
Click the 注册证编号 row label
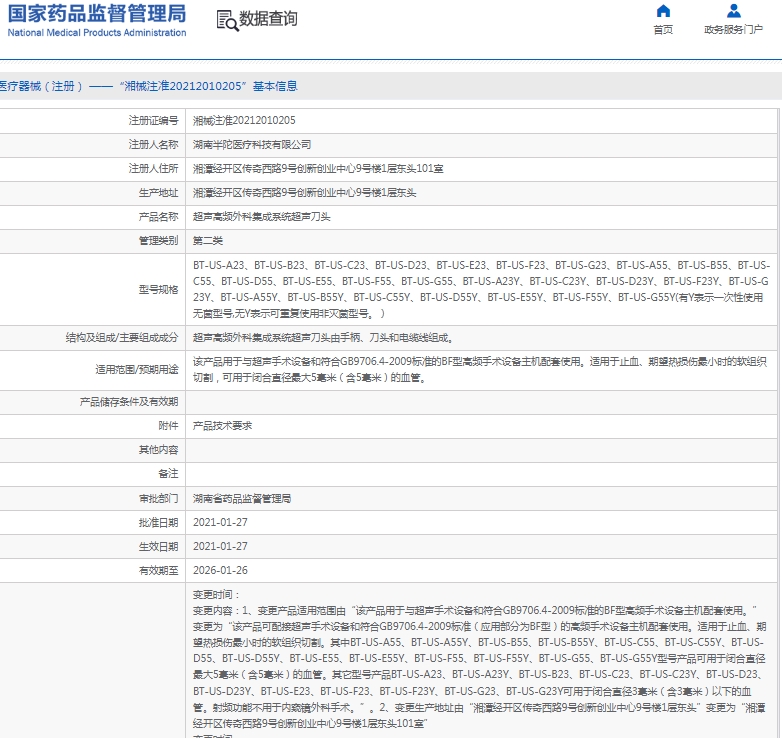click(153, 121)
